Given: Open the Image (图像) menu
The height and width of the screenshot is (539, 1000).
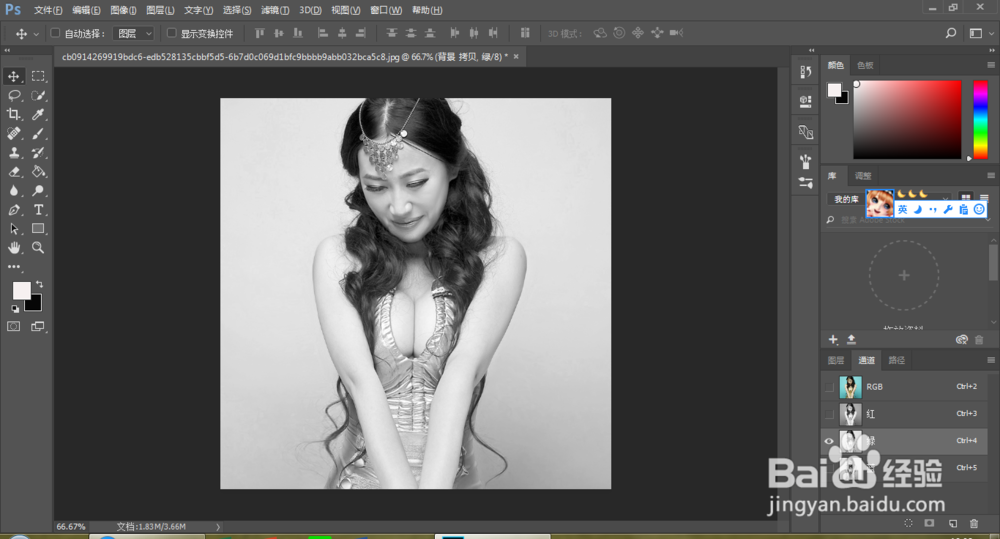Looking at the screenshot, I should 123,10.
